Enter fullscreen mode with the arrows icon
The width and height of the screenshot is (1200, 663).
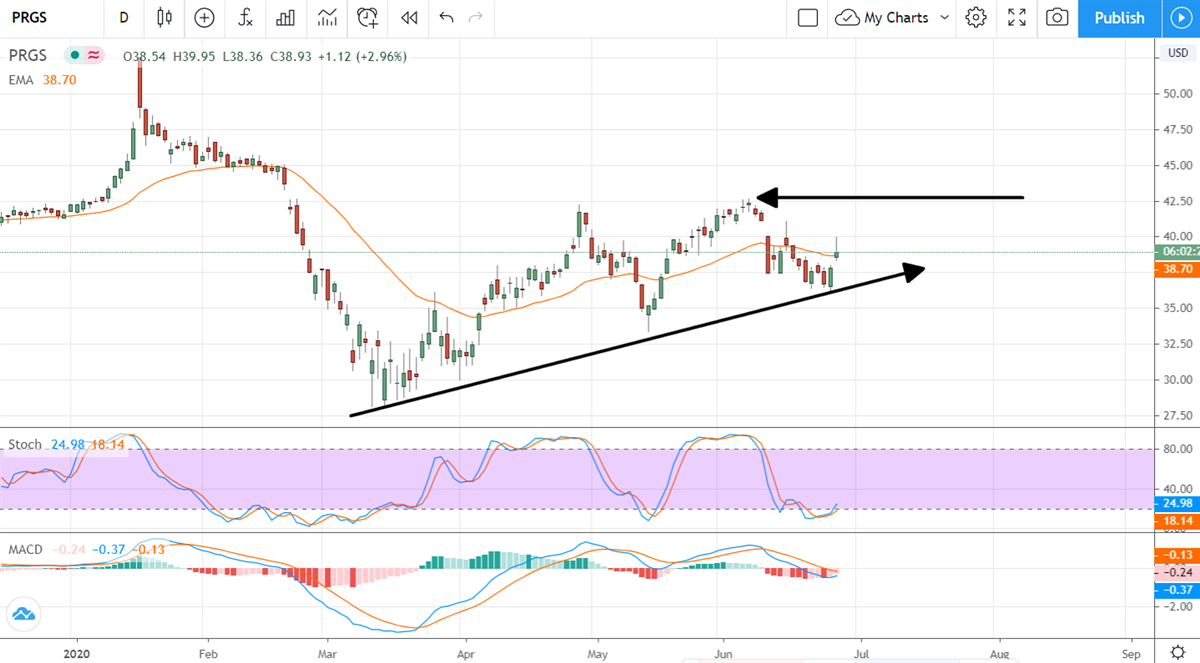pyautogui.click(x=1017, y=17)
